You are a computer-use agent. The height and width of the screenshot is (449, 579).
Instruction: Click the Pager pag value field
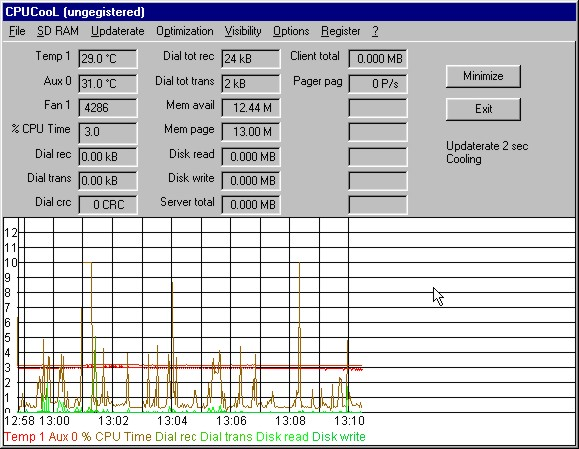(x=378, y=83)
